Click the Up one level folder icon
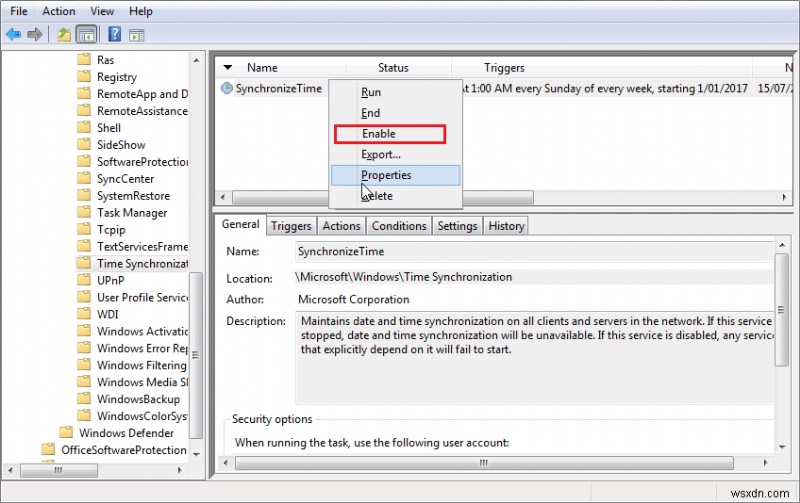800x503 pixels. (x=64, y=35)
